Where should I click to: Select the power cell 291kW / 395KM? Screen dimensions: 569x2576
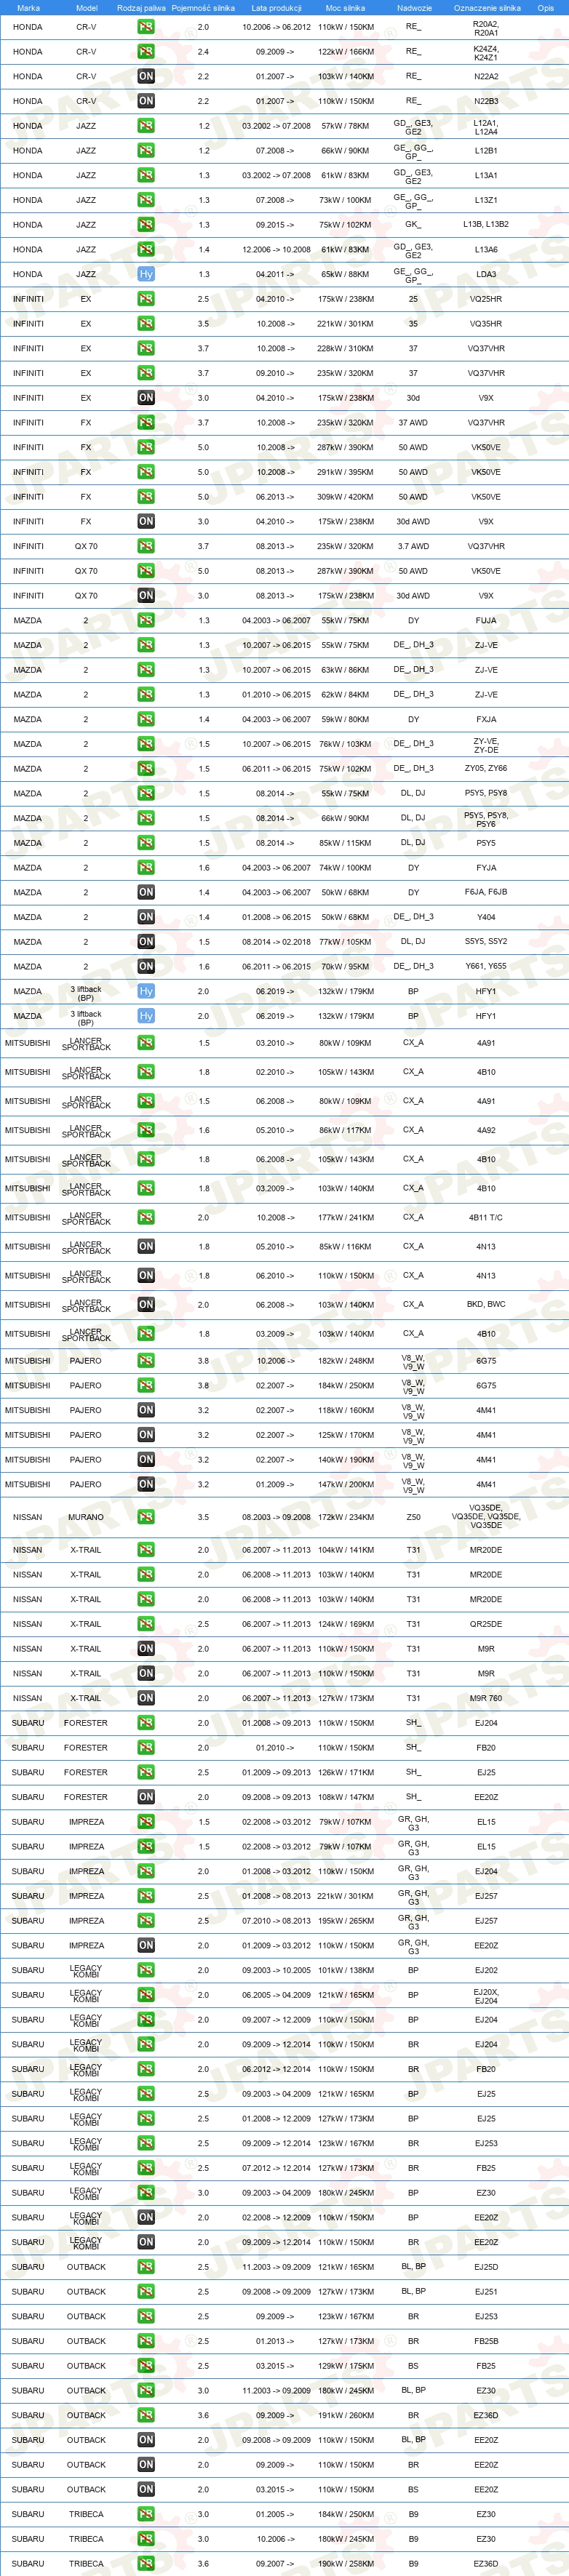tap(346, 472)
